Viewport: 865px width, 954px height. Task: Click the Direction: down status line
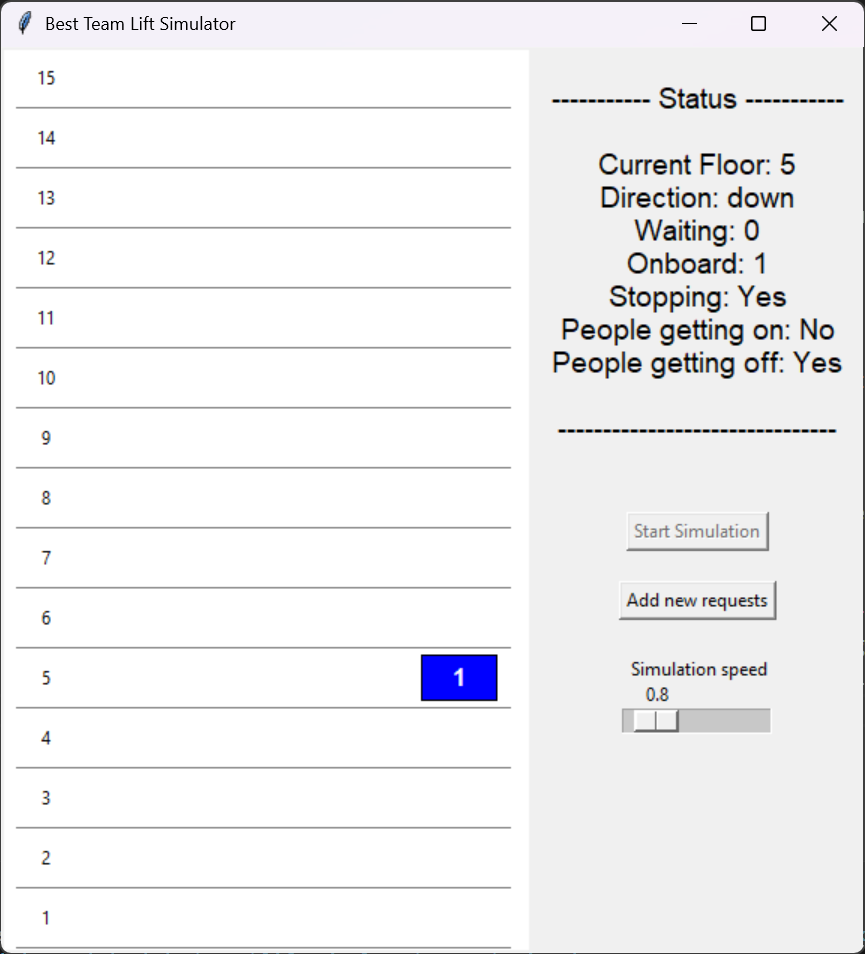(x=696, y=197)
